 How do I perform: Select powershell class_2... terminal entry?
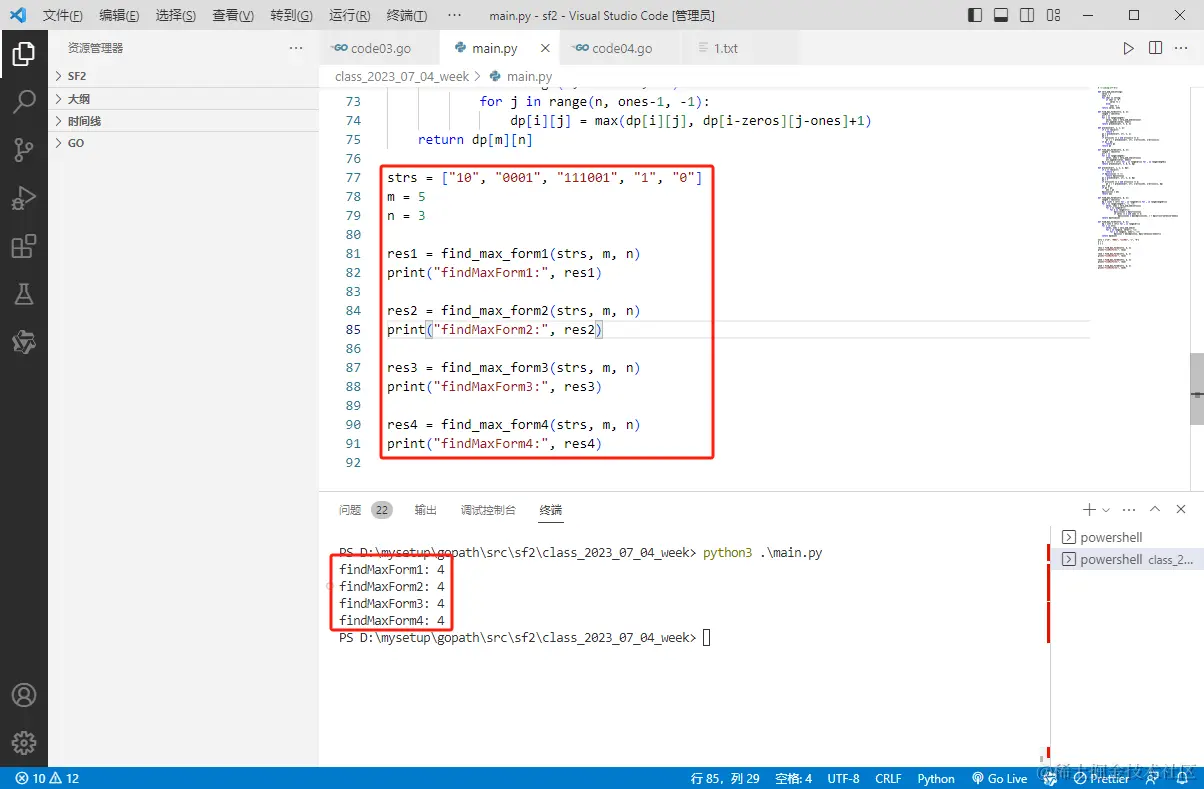click(1127, 559)
